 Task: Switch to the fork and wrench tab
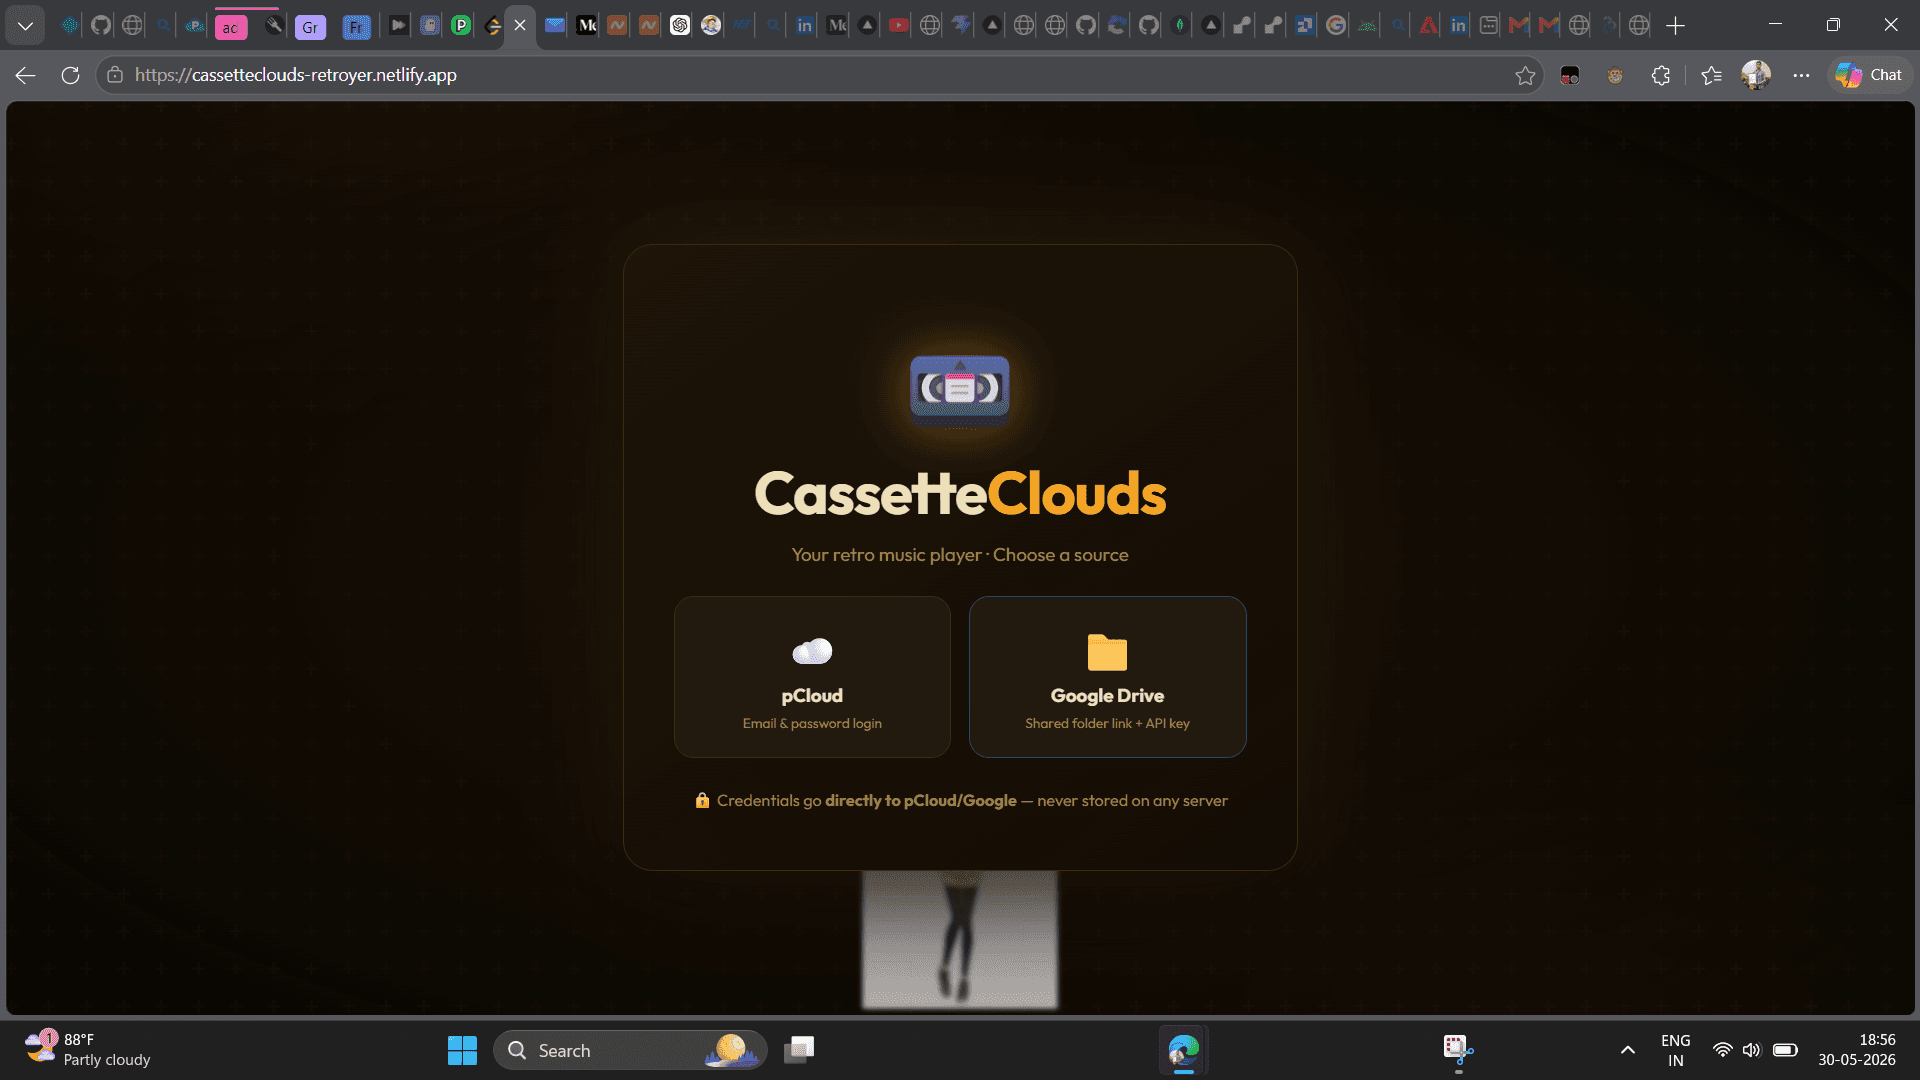click(x=273, y=26)
